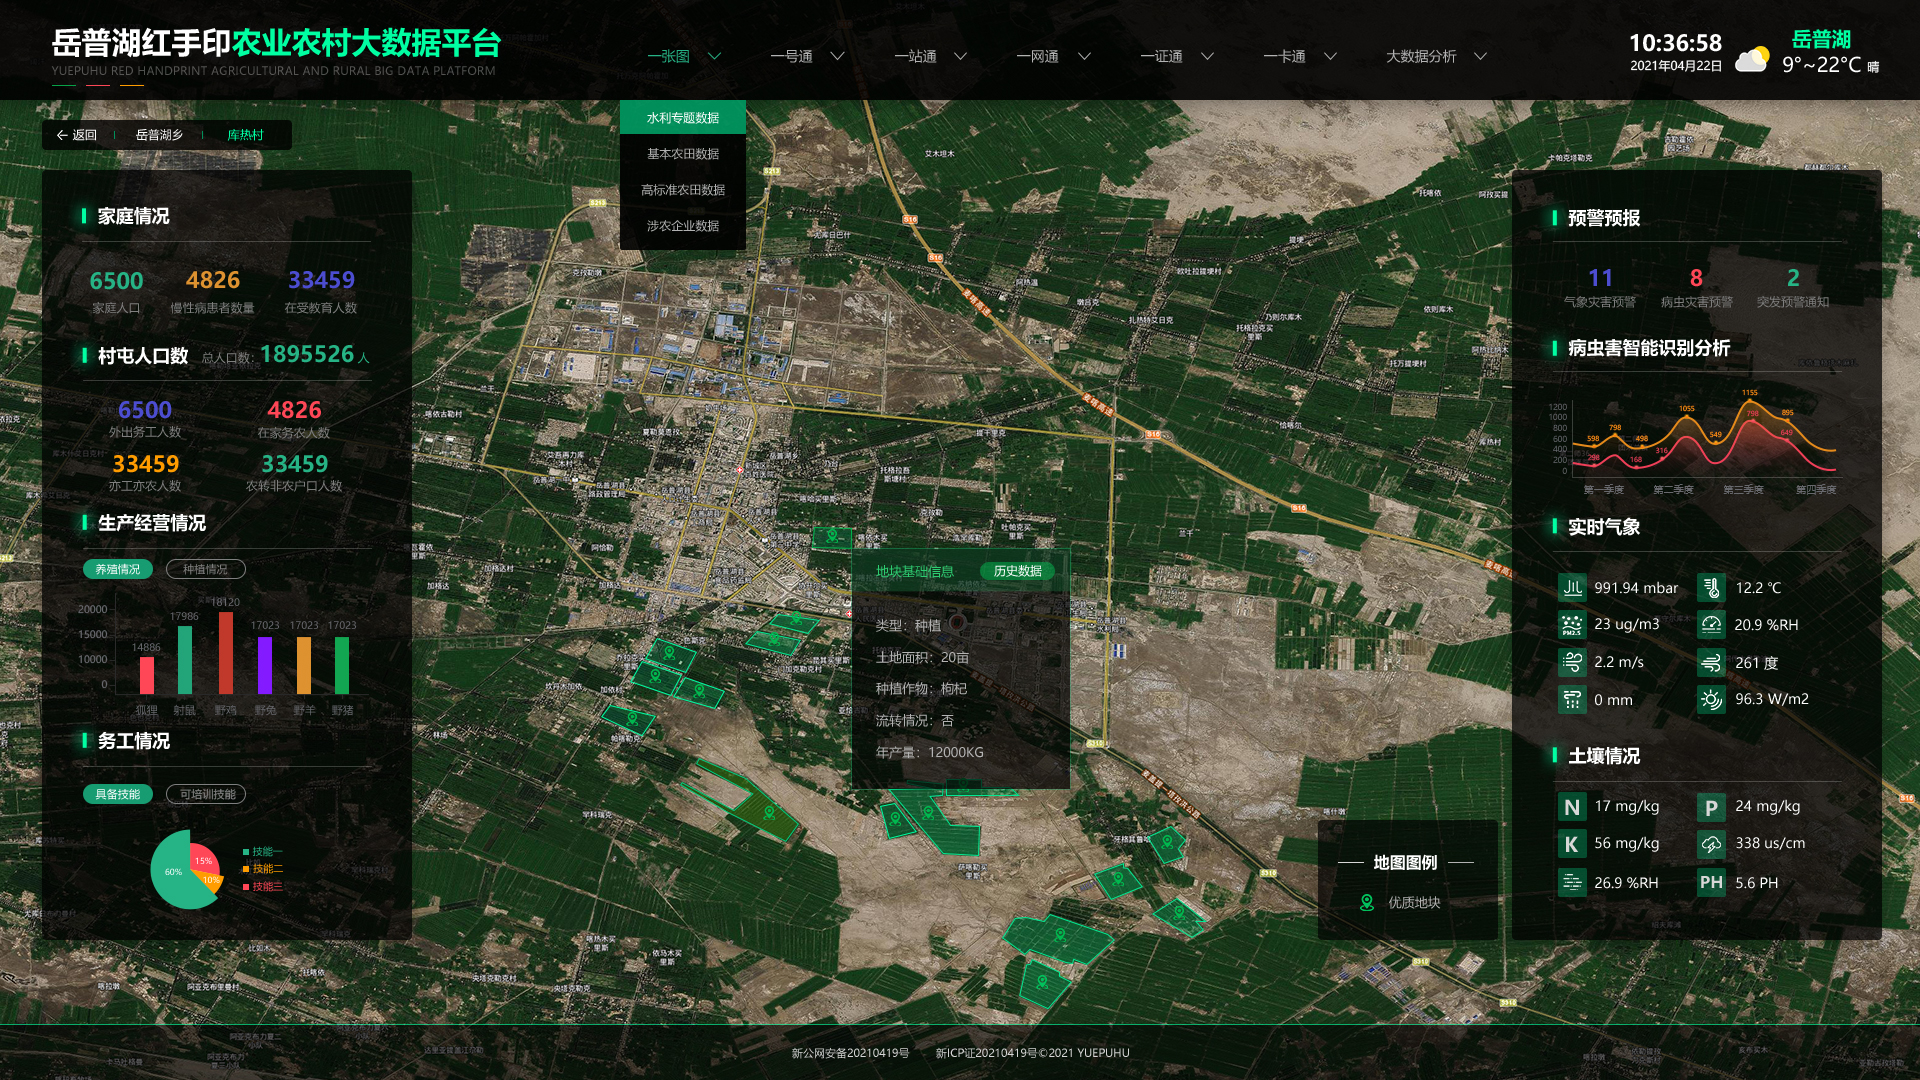Viewport: 1920px width, 1080px height.
Task: Click the 岳普湖乡 breadcrumb item
Action: click(159, 135)
